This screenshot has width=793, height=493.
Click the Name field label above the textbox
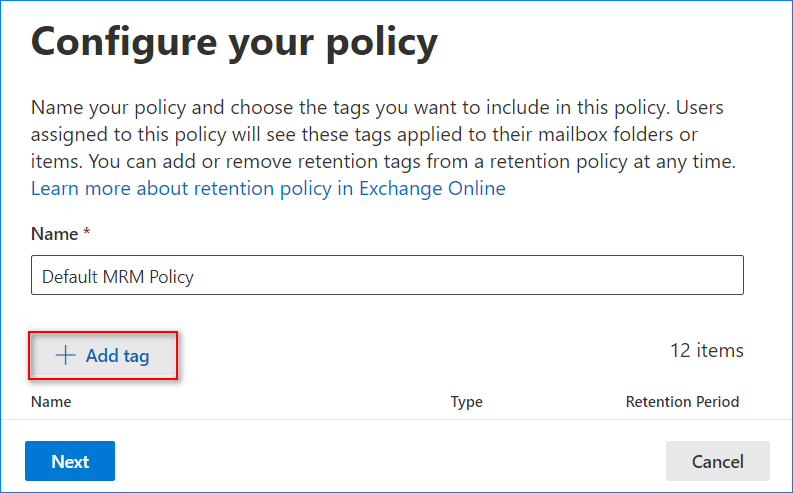click(54, 234)
